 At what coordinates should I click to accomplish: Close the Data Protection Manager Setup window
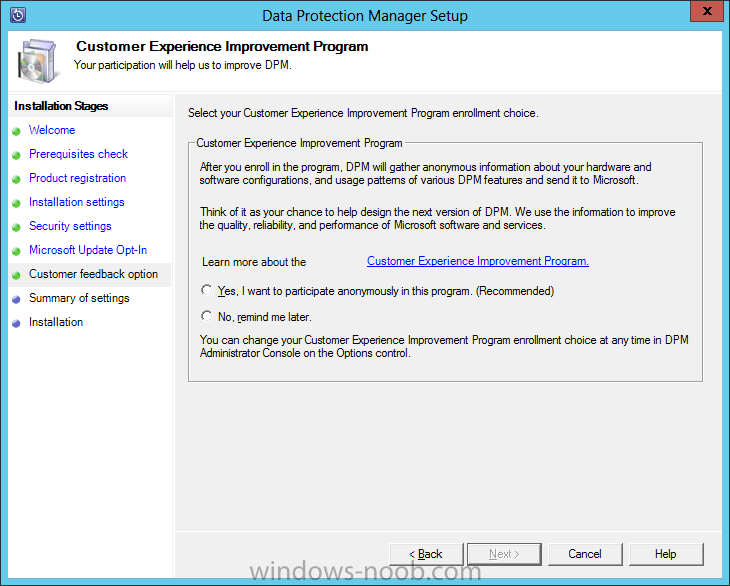coord(707,11)
